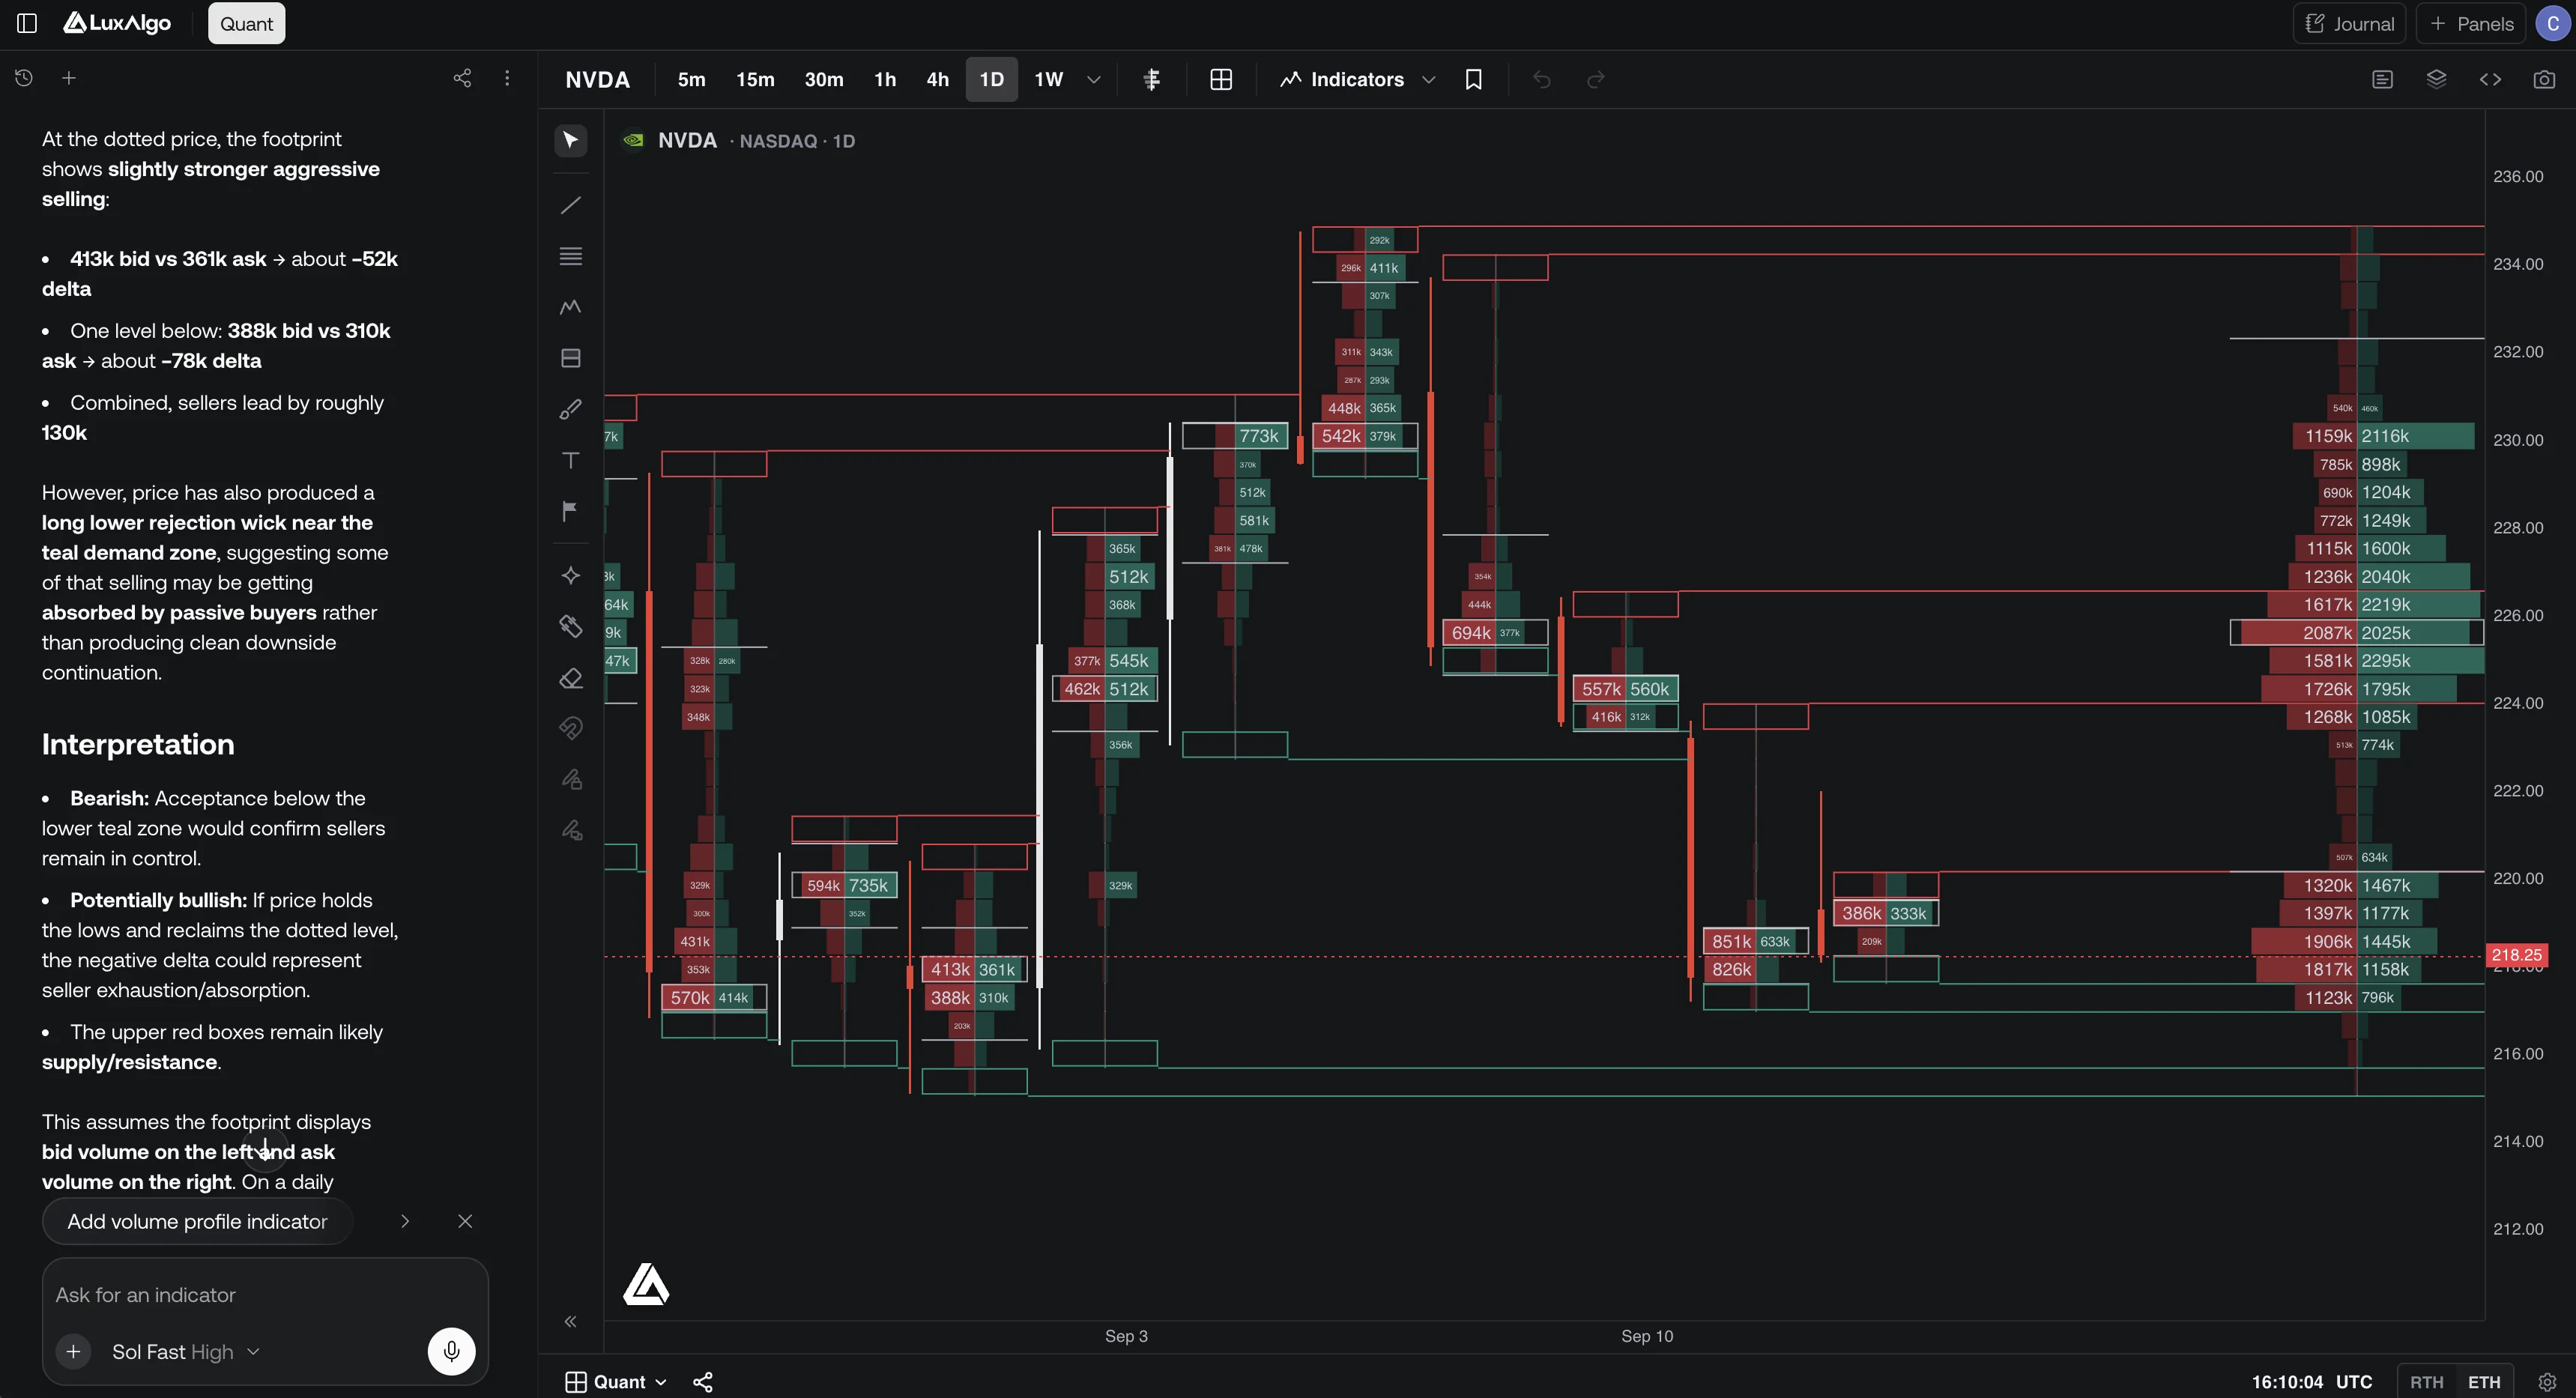The width and height of the screenshot is (2576, 1398).
Task: Select the 1W timeframe
Action: point(1048,79)
